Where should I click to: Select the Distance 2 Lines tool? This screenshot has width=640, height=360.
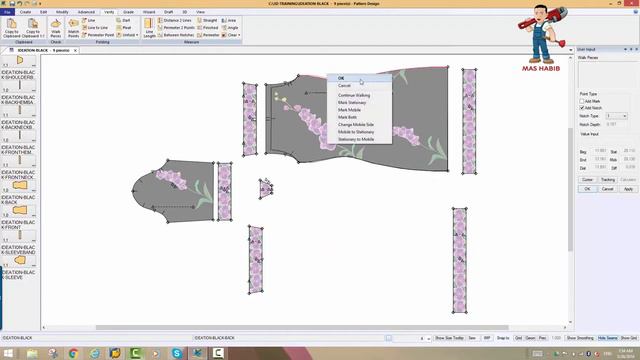point(174,20)
